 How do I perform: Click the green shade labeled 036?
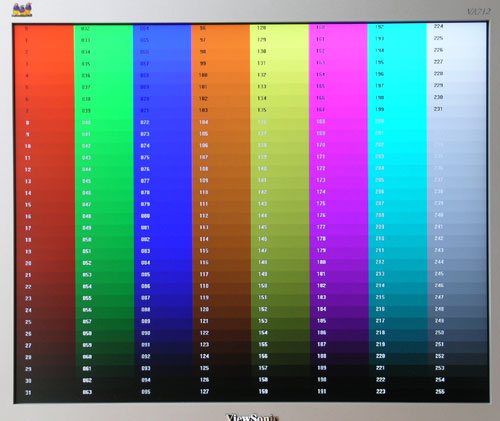pyautogui.click(x=103, y=76)
